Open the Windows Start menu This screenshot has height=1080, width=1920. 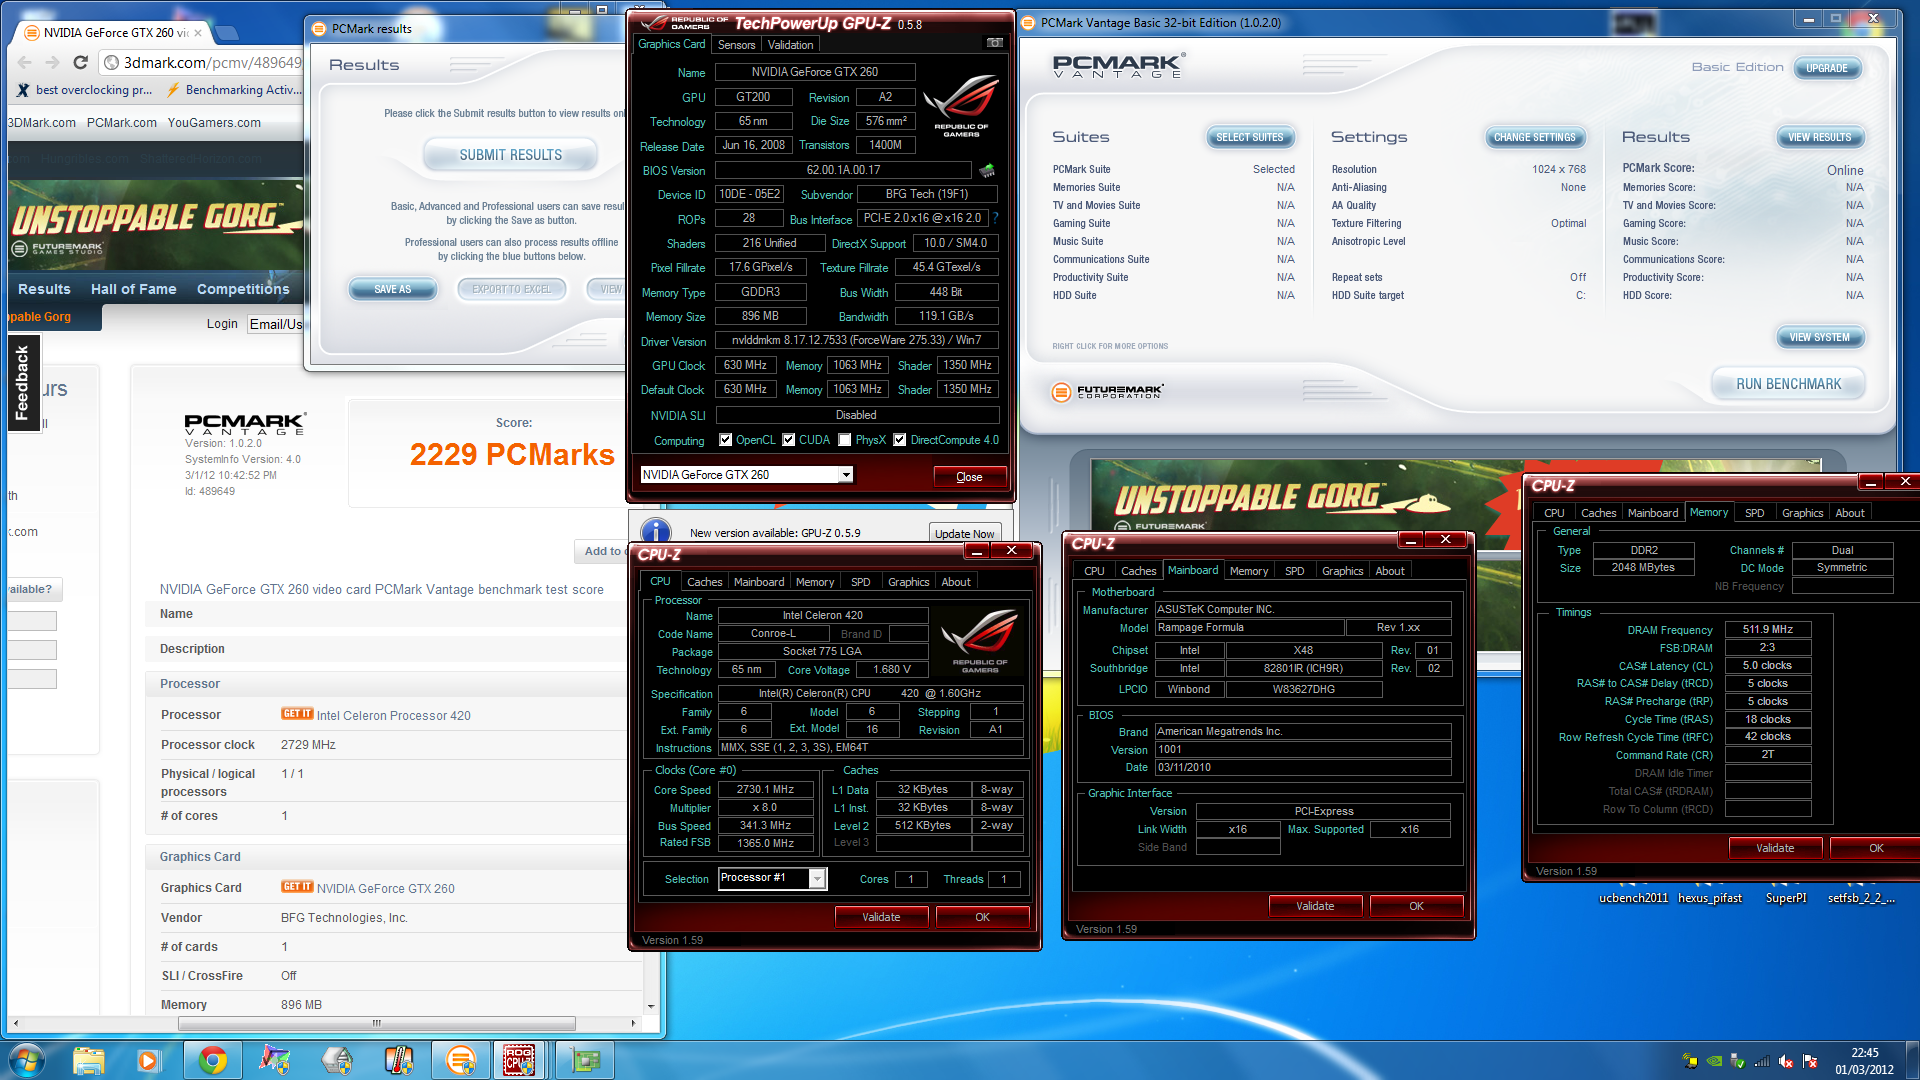[x=25, y=1060]
